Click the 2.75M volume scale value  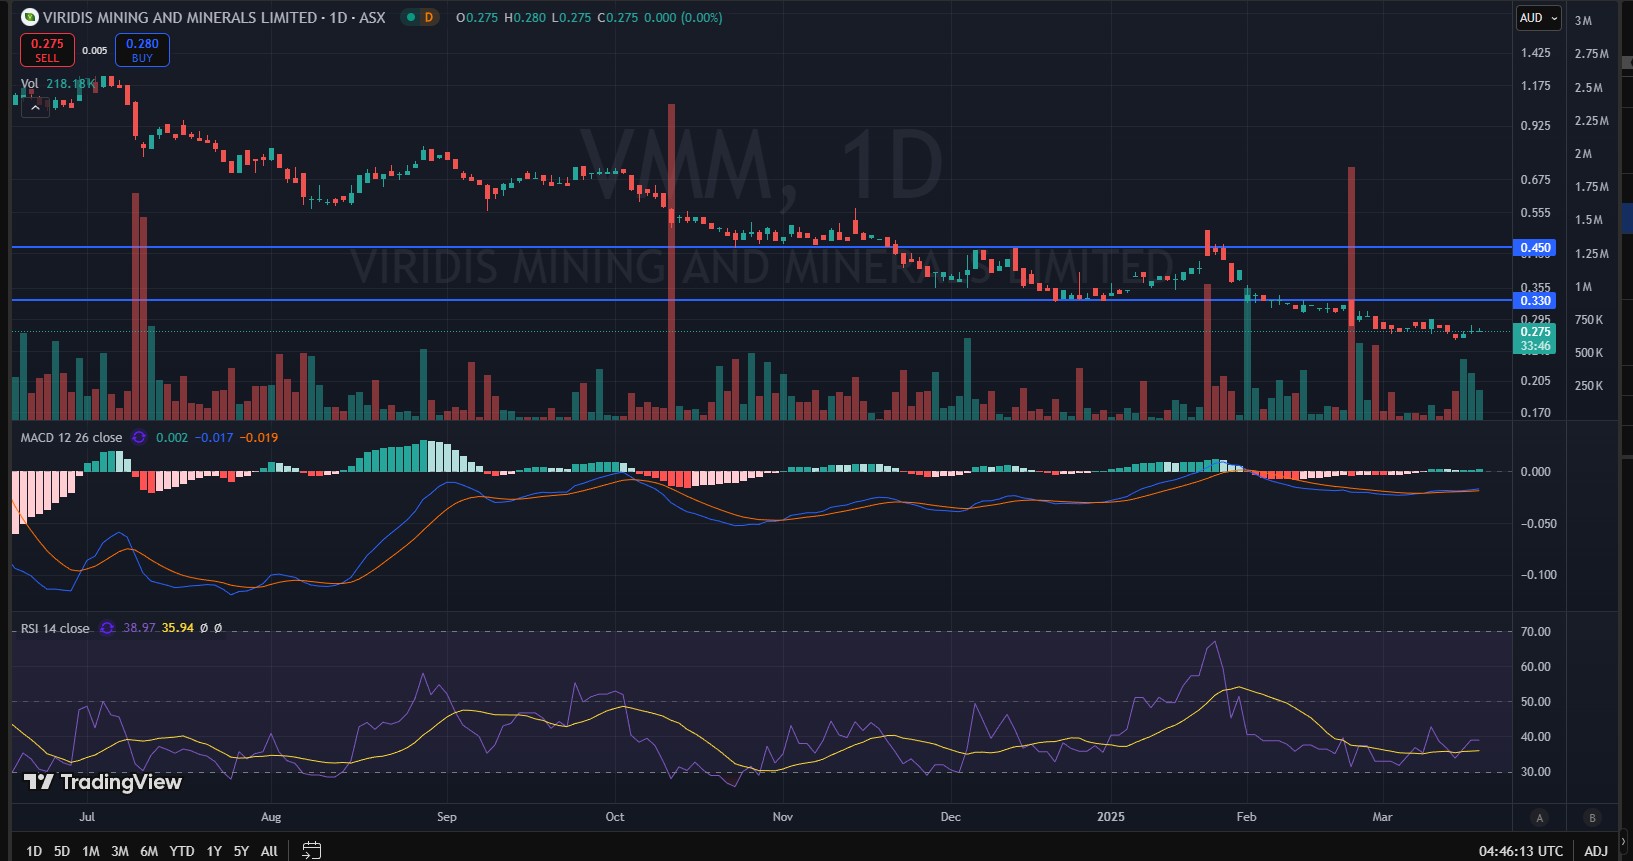click(1592, 54)
